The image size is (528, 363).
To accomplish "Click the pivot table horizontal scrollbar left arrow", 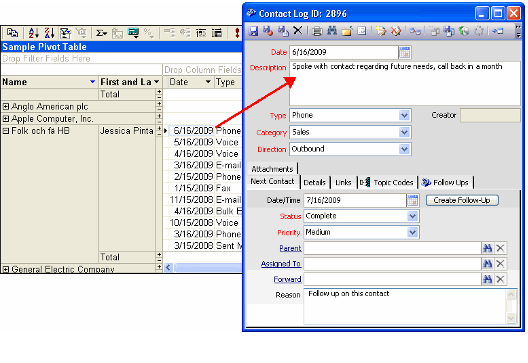I will point(168,268).
